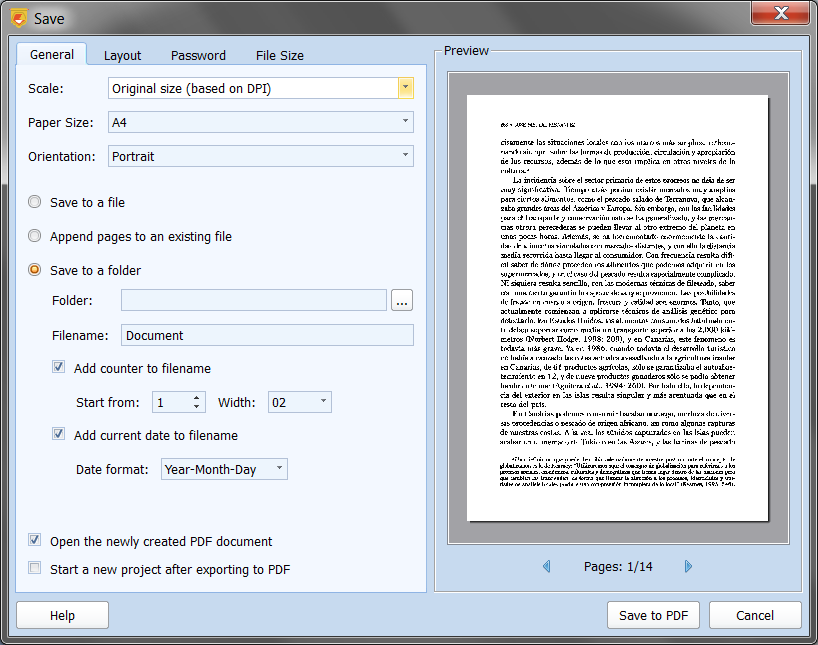
Task: Go to next preview page arrow
Action: pyautogui.click(x=688, y=567)
